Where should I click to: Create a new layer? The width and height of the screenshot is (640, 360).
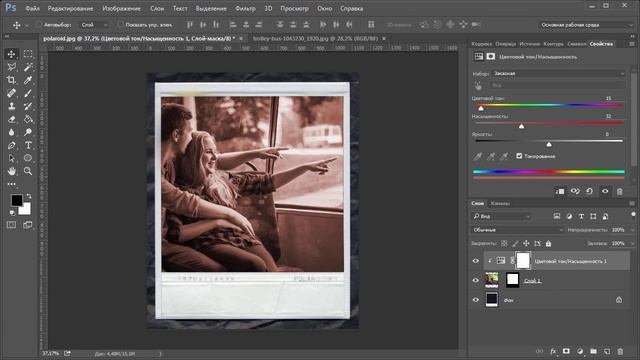coord(607,351)
